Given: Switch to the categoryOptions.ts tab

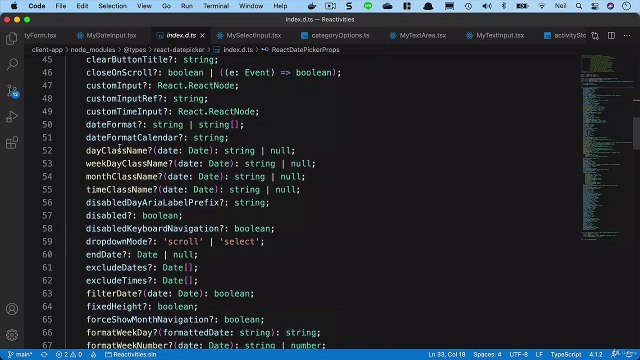Looking at the screenshot, I should coord(336,36).
